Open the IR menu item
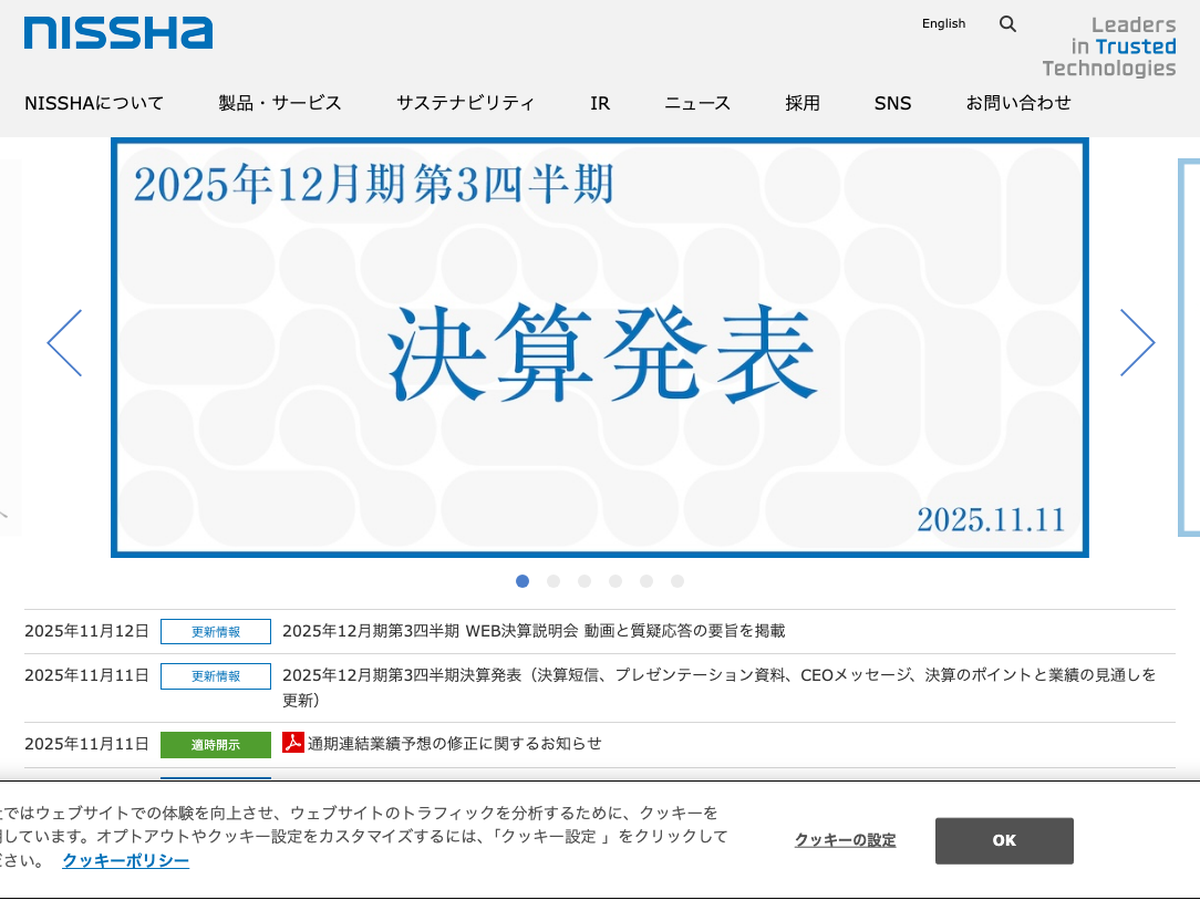The height and width of the screenshot is (900, 1200). click(600, 103)
